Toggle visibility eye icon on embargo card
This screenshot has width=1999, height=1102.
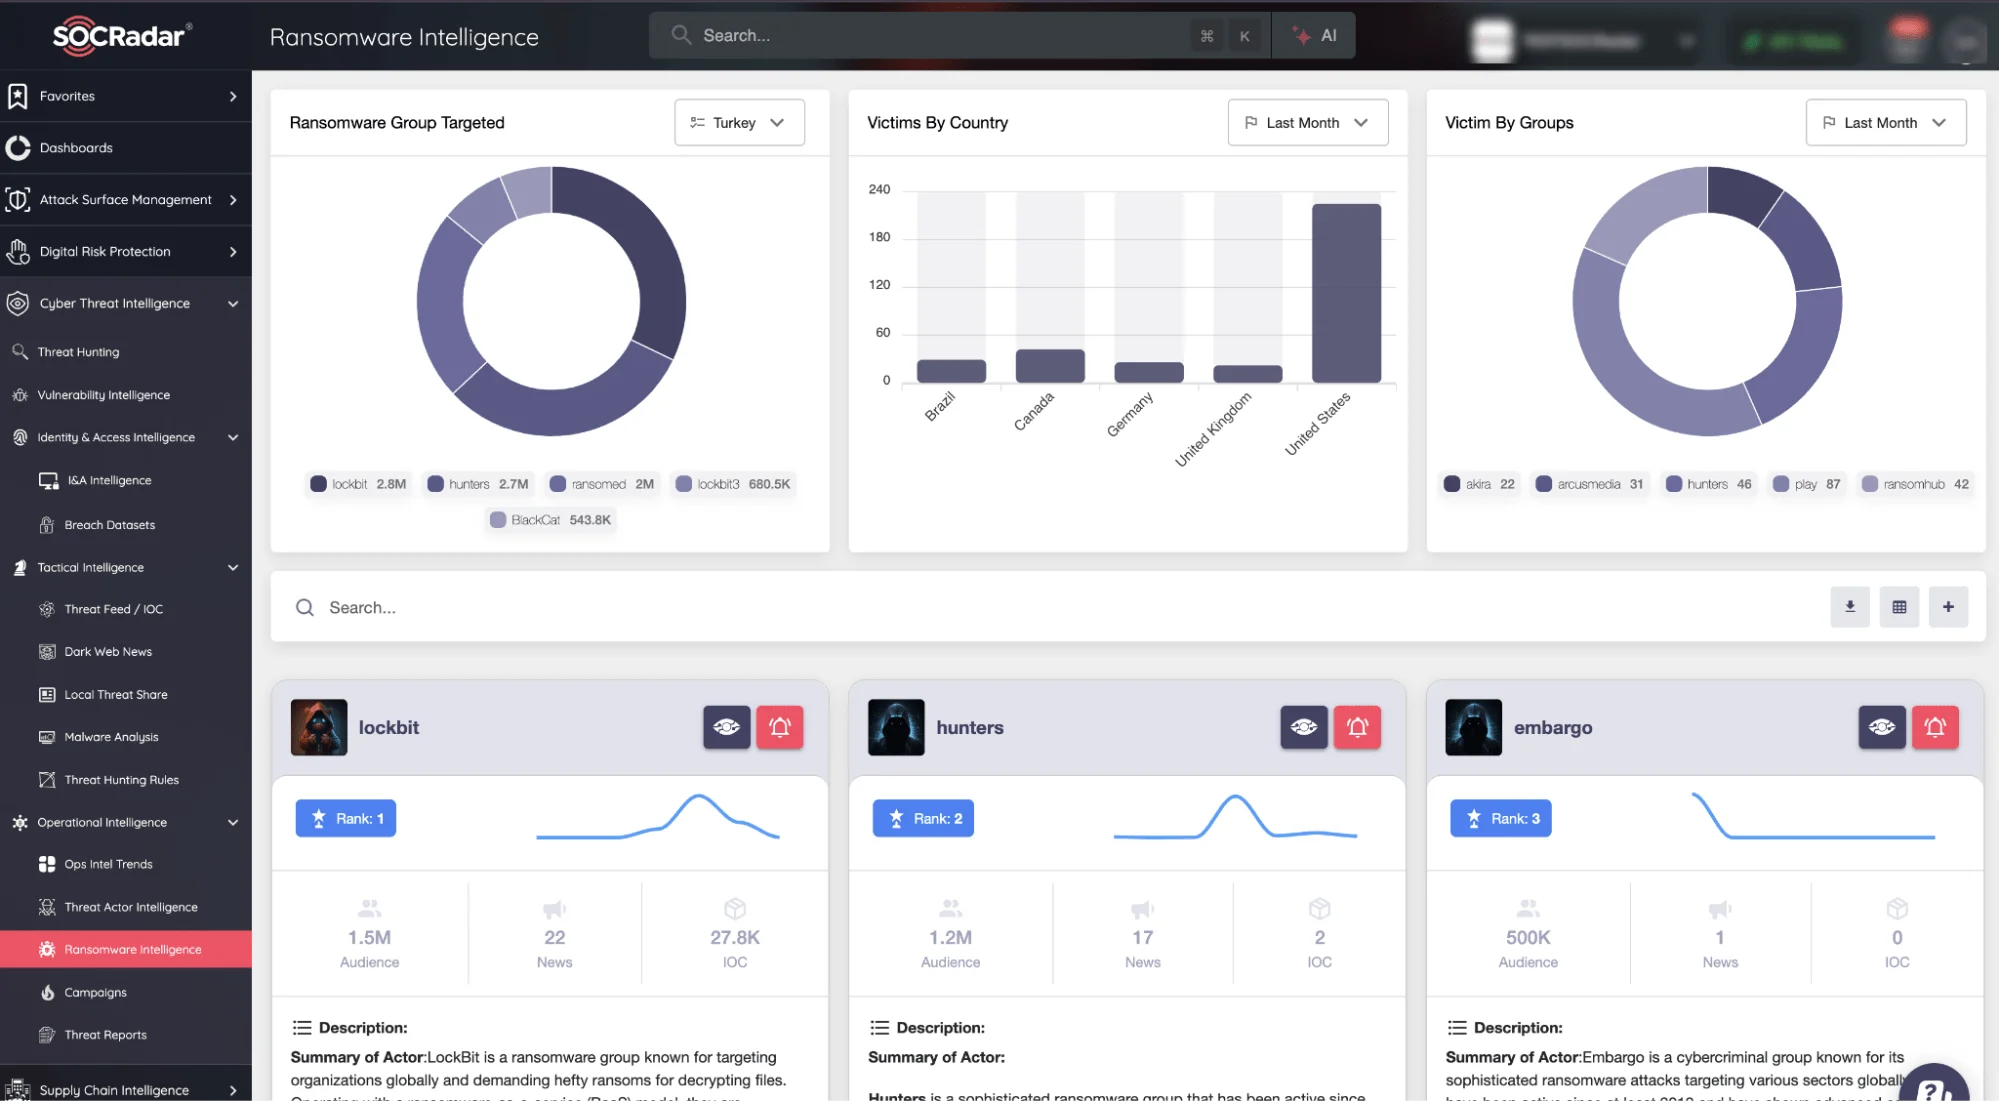tap(1881, 726)
